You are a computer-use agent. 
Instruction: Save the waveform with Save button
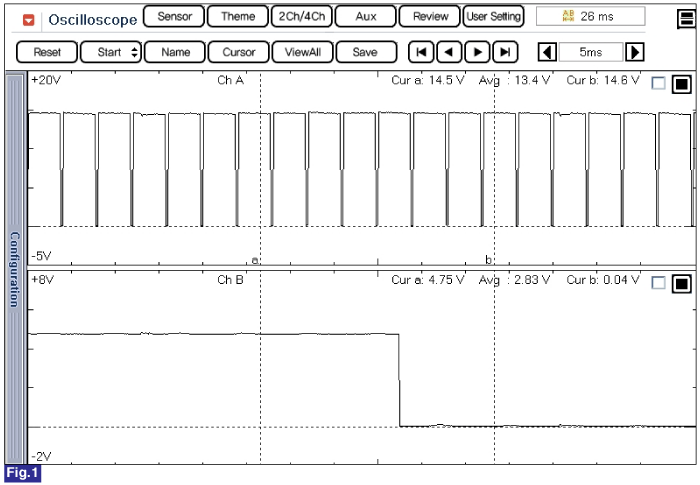click(366, 52)
